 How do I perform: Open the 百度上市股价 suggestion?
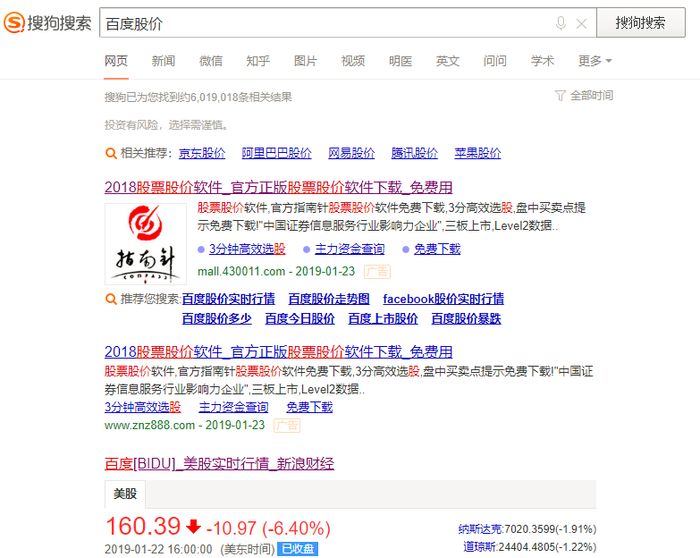coord(383,319)
